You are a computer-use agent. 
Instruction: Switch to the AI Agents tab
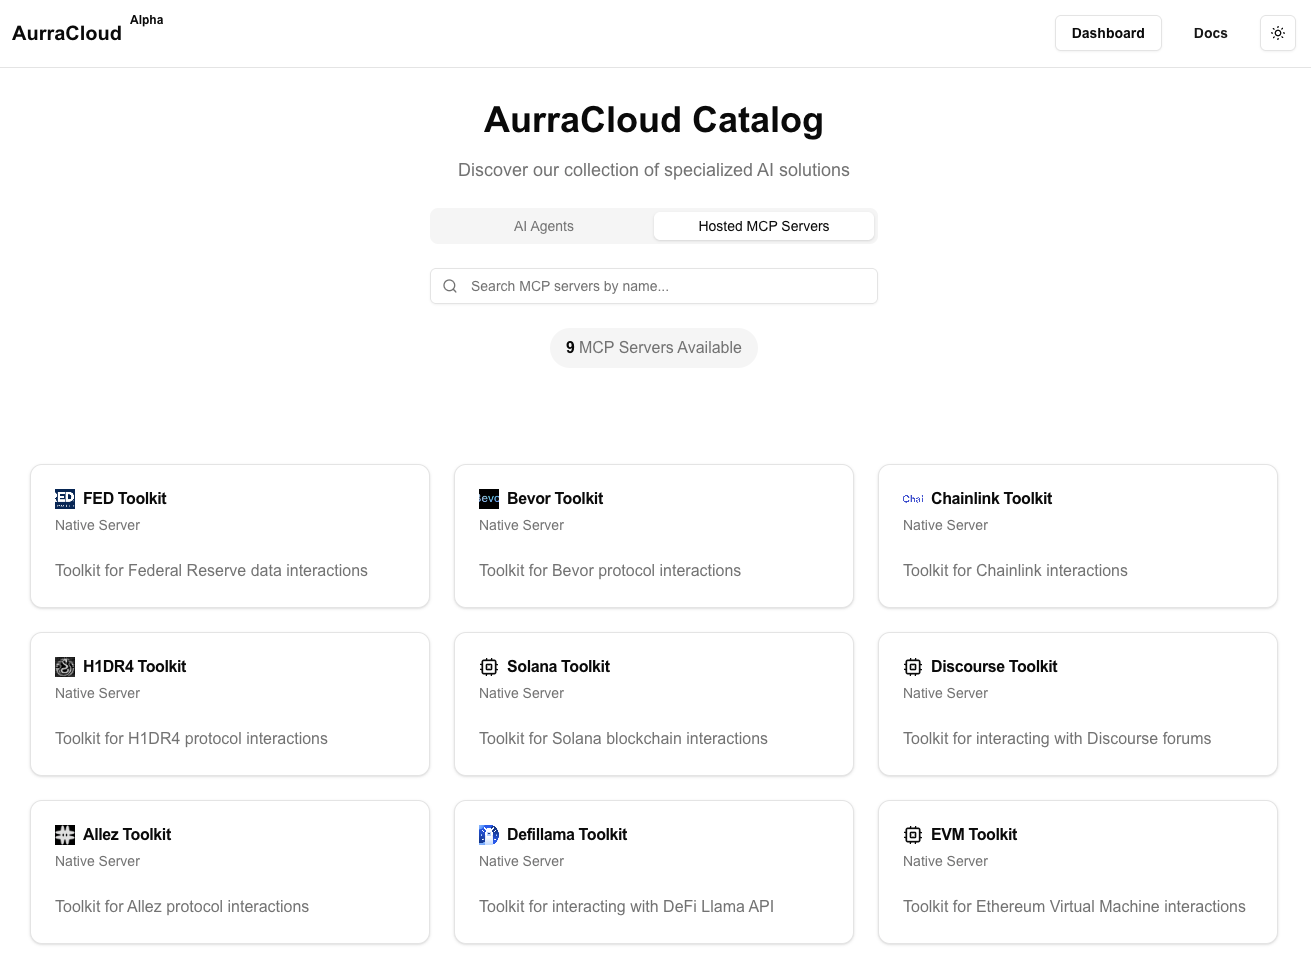point(543,226)
